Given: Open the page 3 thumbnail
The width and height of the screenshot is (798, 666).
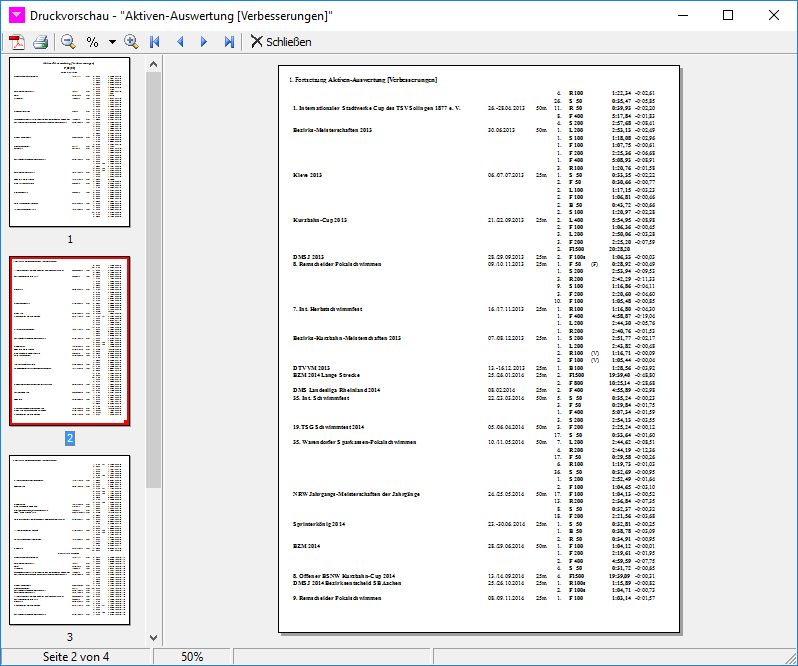Looking at the screenshot, I should [70, 540].
